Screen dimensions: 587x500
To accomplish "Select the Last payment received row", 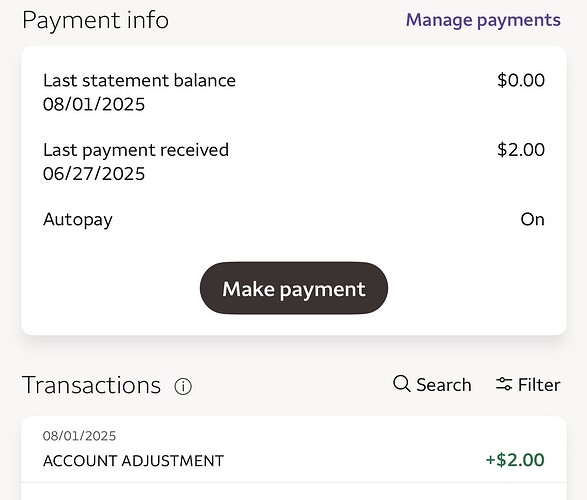I will click(x=294, y=162).
